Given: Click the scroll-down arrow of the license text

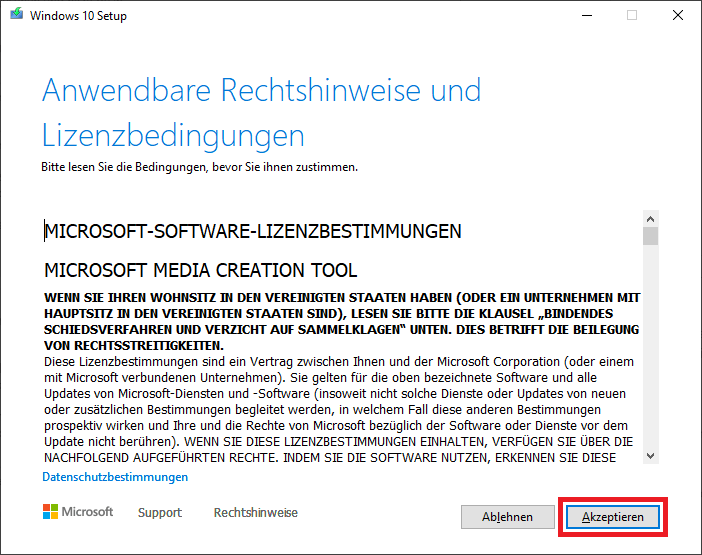Looking at the screenshot, I should coord(651,456).
